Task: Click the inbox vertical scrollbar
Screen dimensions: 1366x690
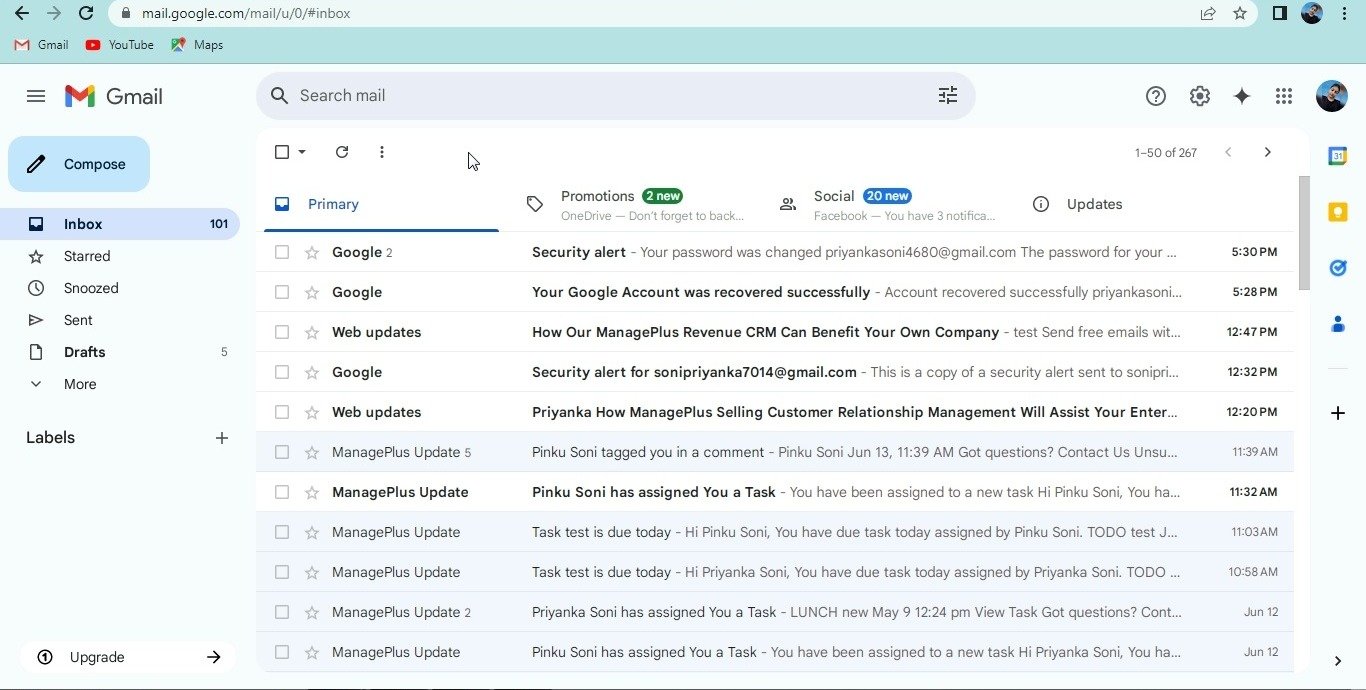Action: click(x=1304, y=233)
